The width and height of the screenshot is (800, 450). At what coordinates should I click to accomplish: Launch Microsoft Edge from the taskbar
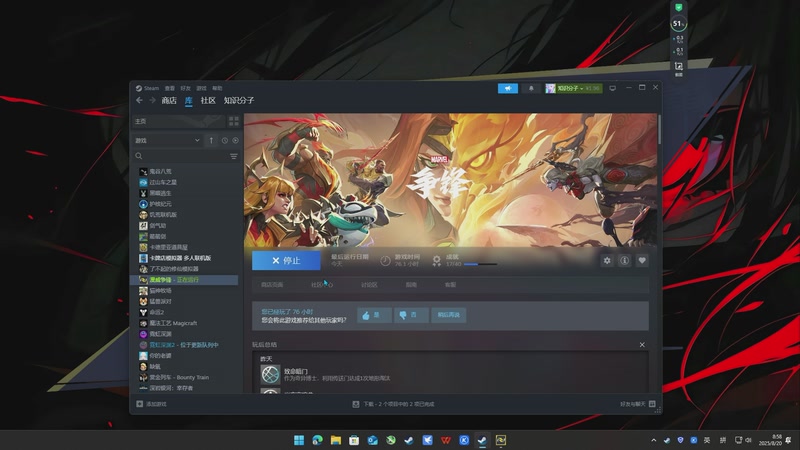[x=317, y=440]
